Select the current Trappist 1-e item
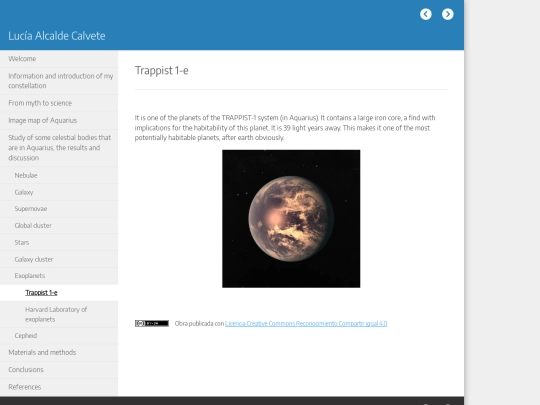Viewport: 540px width, 405px height. [x=59, y=293]
